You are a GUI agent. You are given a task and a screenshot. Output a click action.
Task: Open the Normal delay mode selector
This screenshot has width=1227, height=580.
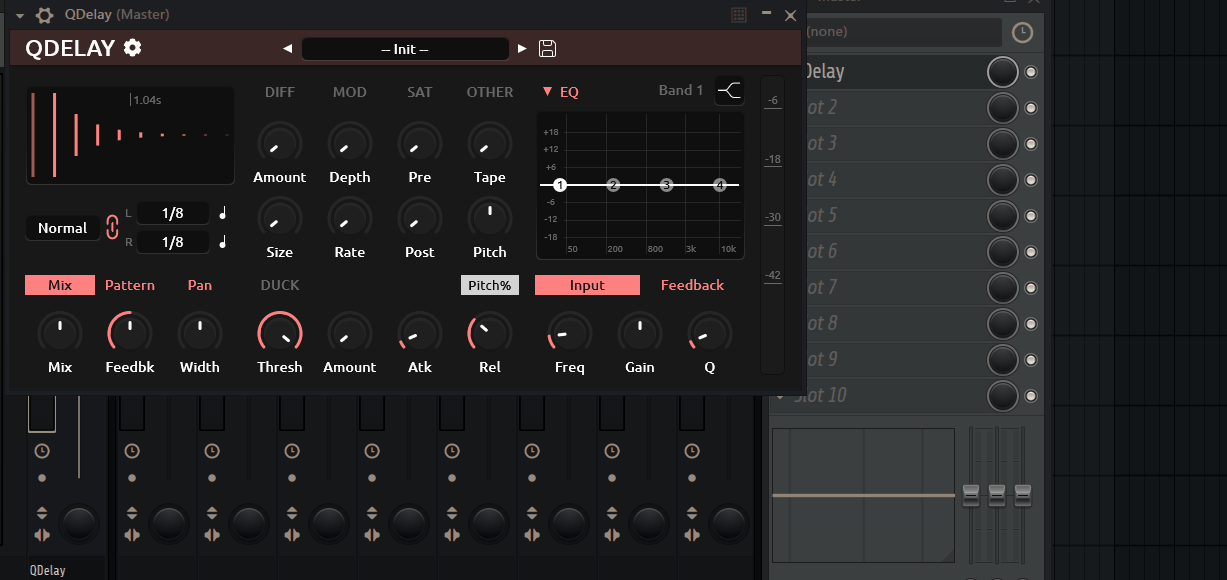click(x=63, y=228)
